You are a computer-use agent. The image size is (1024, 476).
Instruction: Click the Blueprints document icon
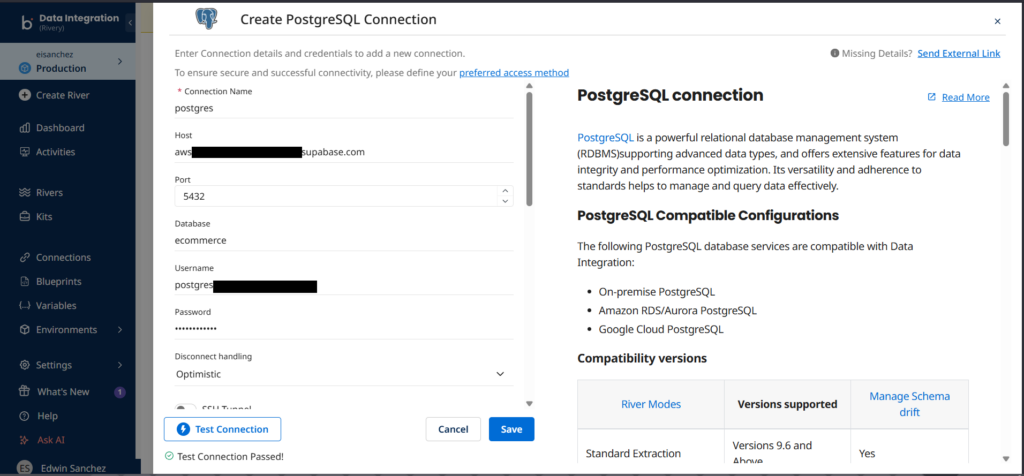[25, 281]
